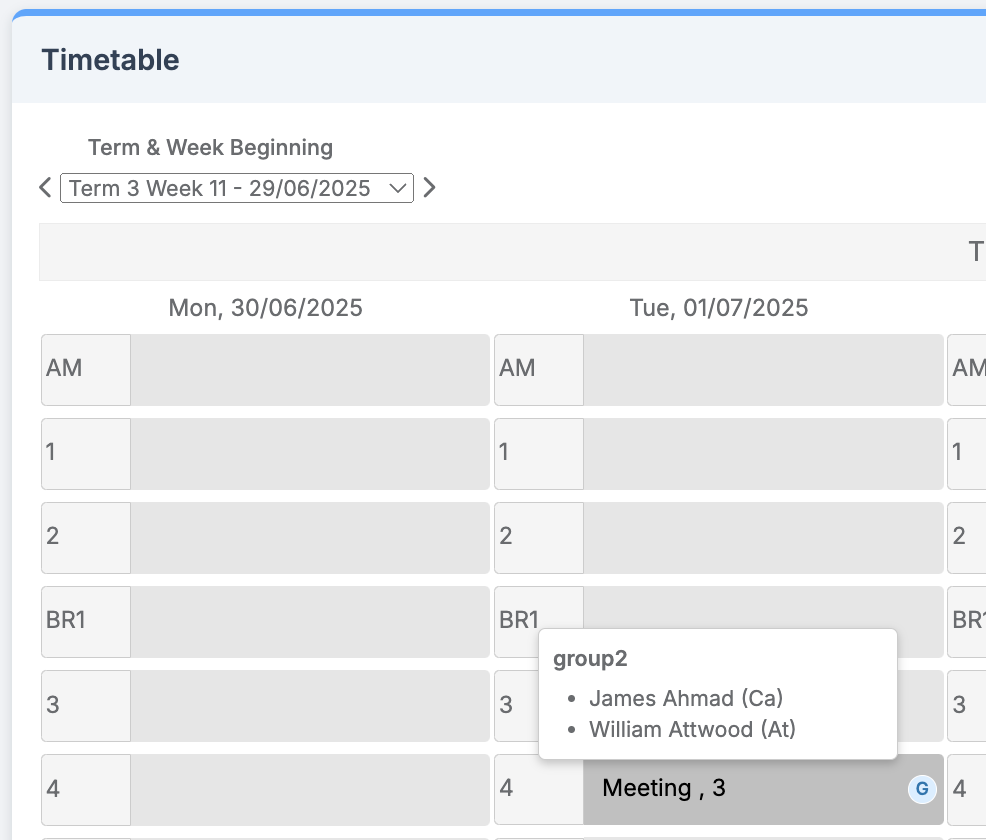Viewport: 986px width, 840px height.
Task: Expand the Term & Week Beginning combo box
Action: (237, 188)
